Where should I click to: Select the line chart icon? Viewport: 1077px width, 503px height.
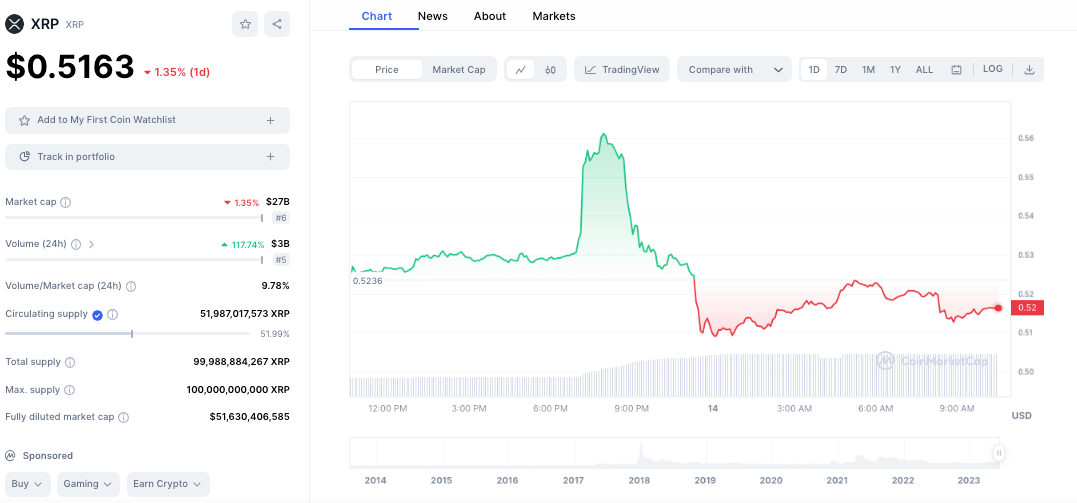click(x=520, y=70)
